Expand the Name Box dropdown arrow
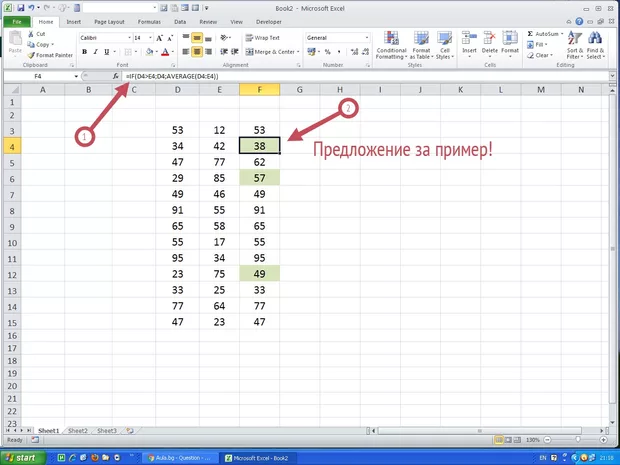The image size is (620, 465). 76,76
